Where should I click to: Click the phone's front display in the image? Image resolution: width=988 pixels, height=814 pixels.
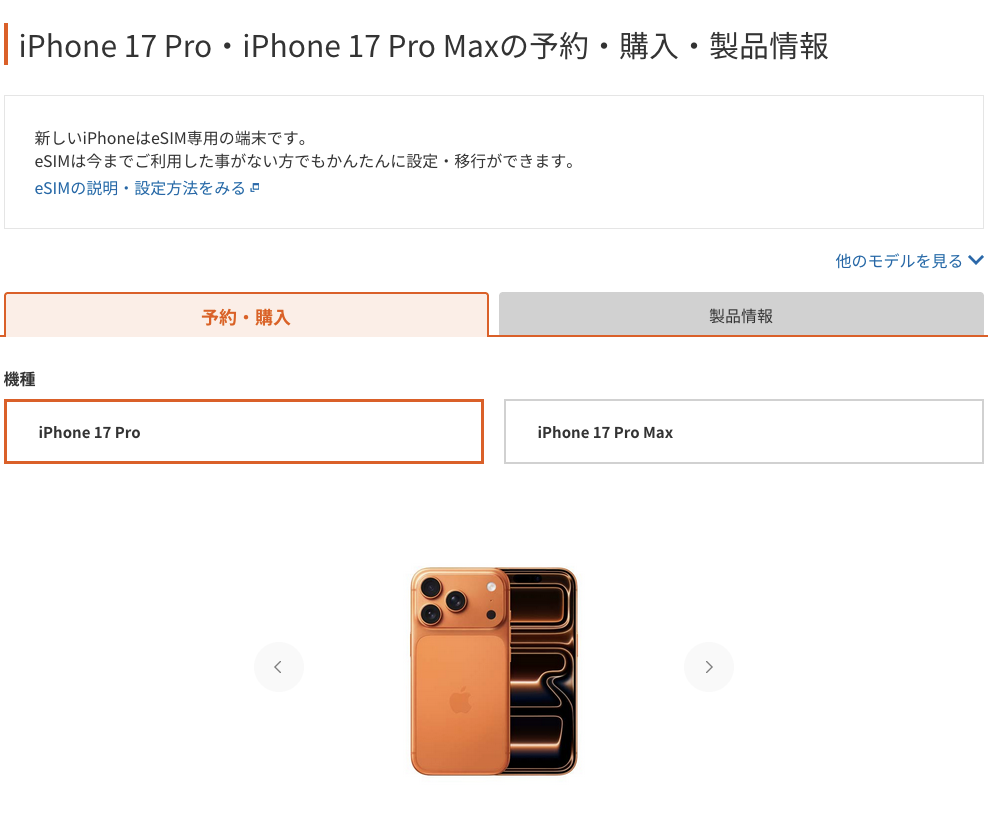click(x=543, y=671)
